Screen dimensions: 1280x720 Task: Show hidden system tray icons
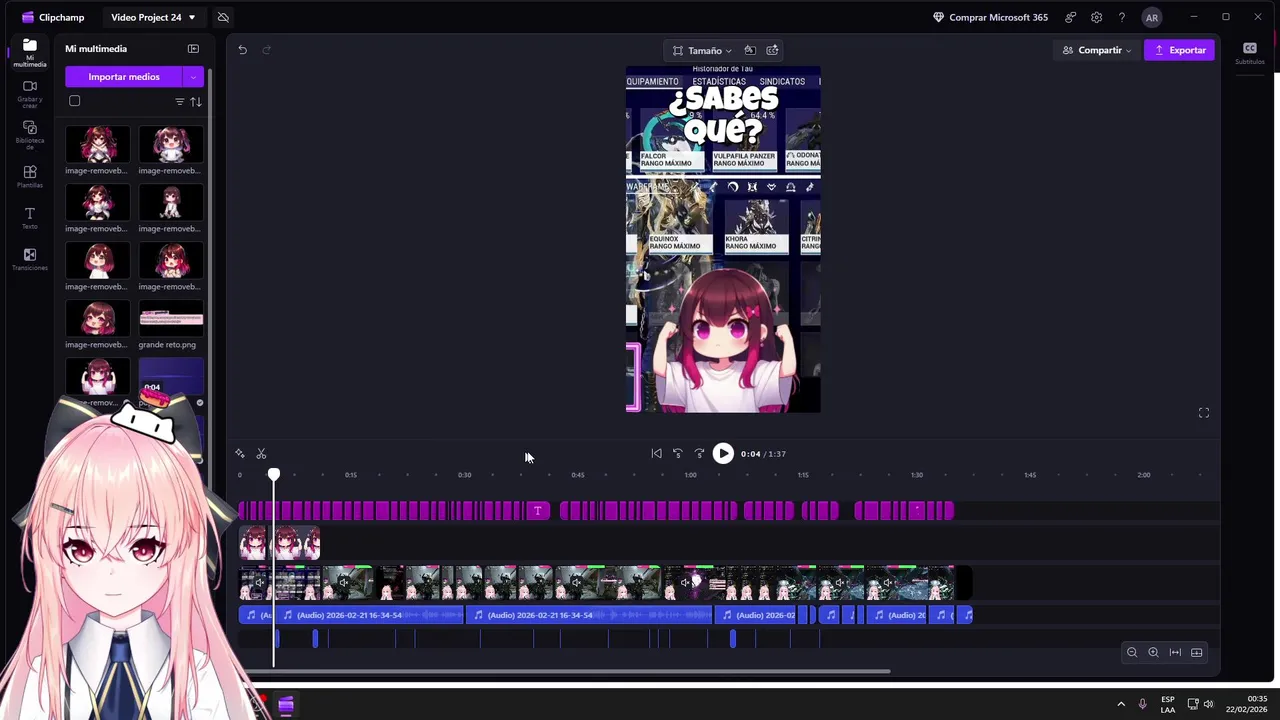click(1121, 704)
